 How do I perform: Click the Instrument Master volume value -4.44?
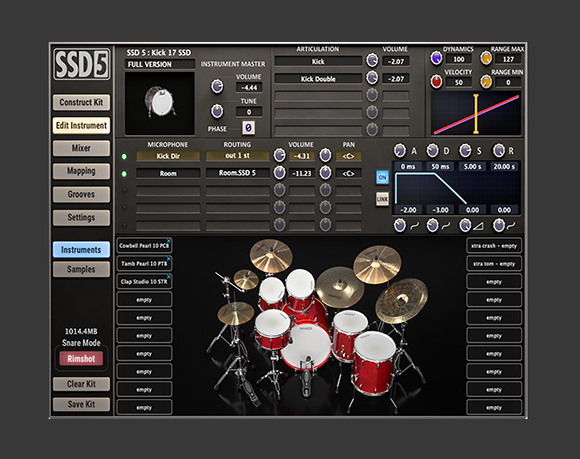tap(249, 88)
